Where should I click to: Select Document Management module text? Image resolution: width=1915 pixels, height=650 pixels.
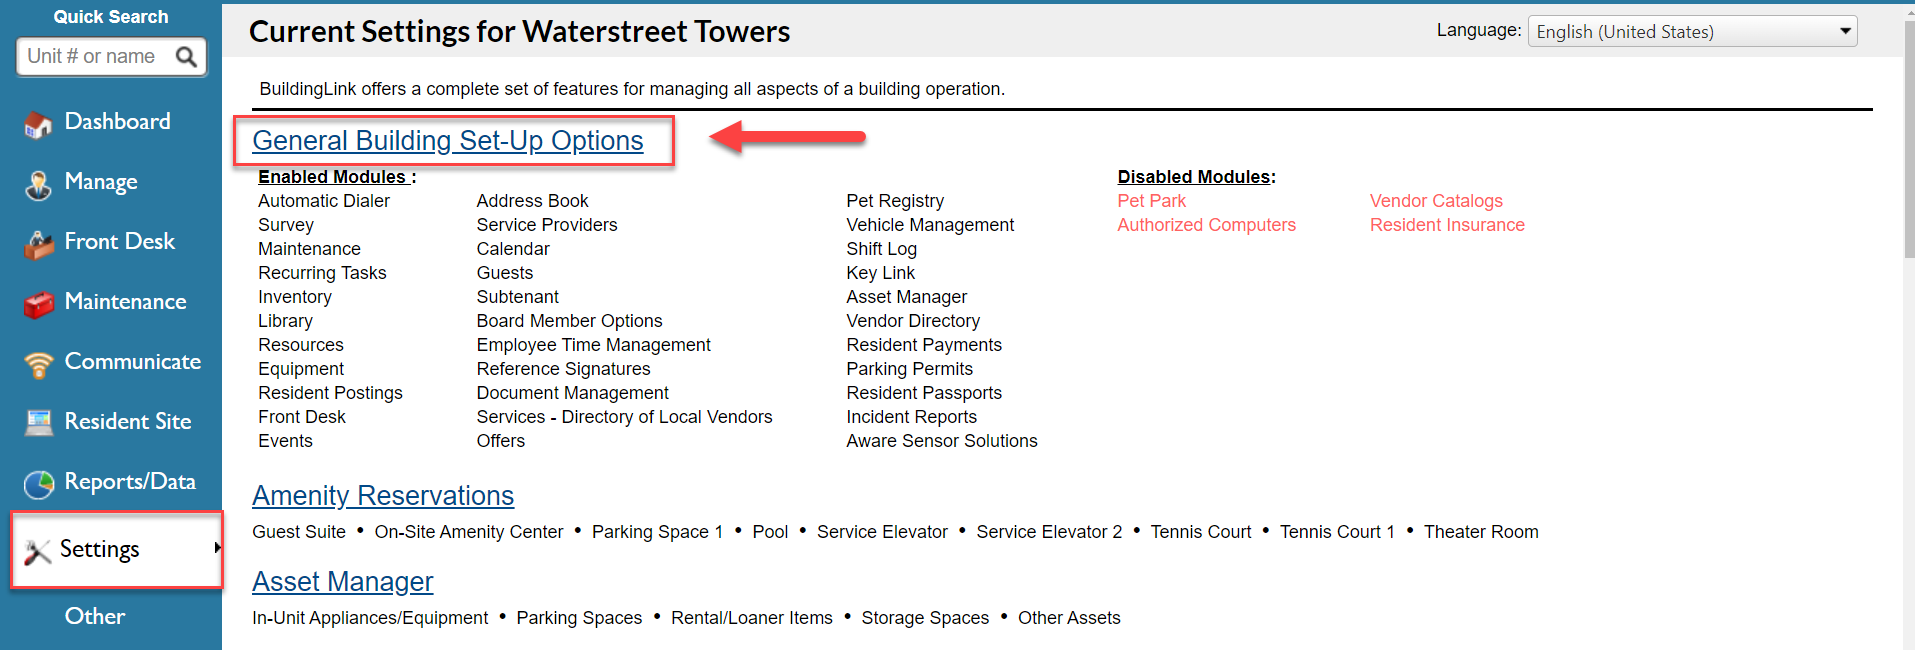572,393
